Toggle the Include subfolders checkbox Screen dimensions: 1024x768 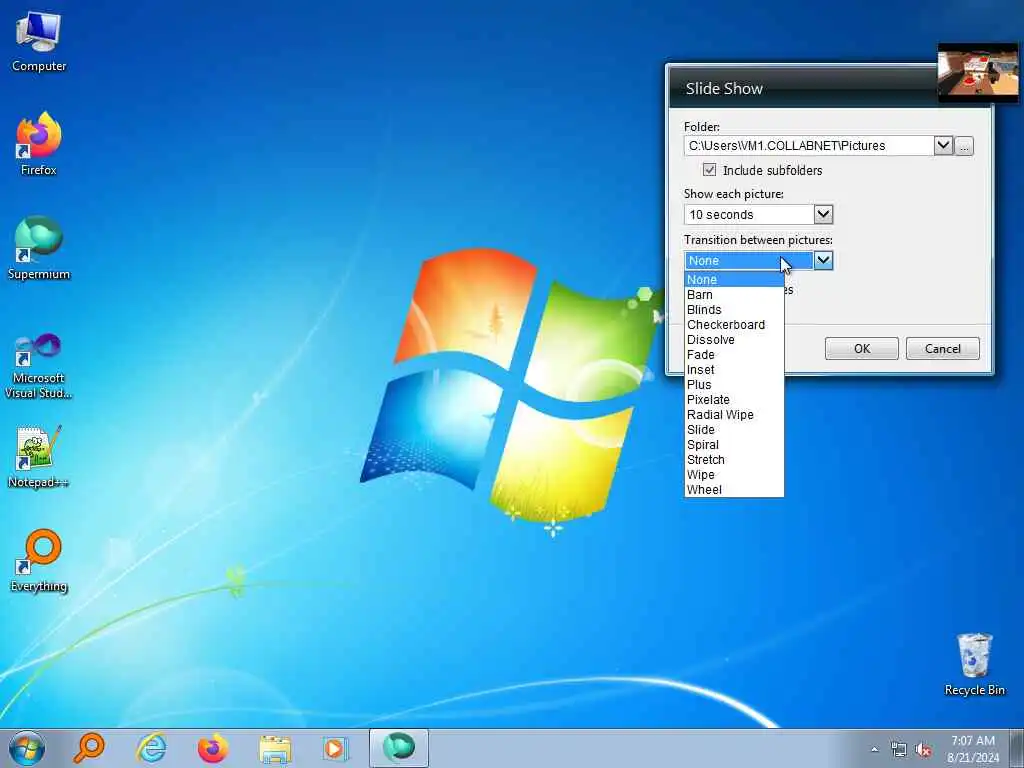pyautogui.click(x=709, y=170)
